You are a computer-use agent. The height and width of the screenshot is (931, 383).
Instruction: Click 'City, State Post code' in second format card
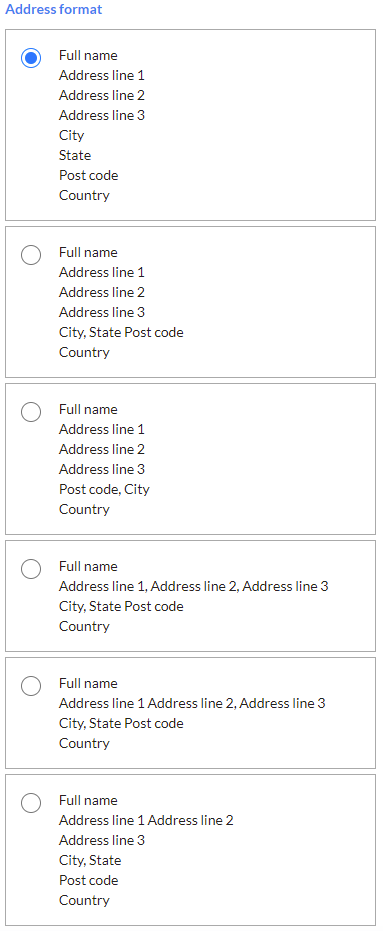(x=121, y=332)
